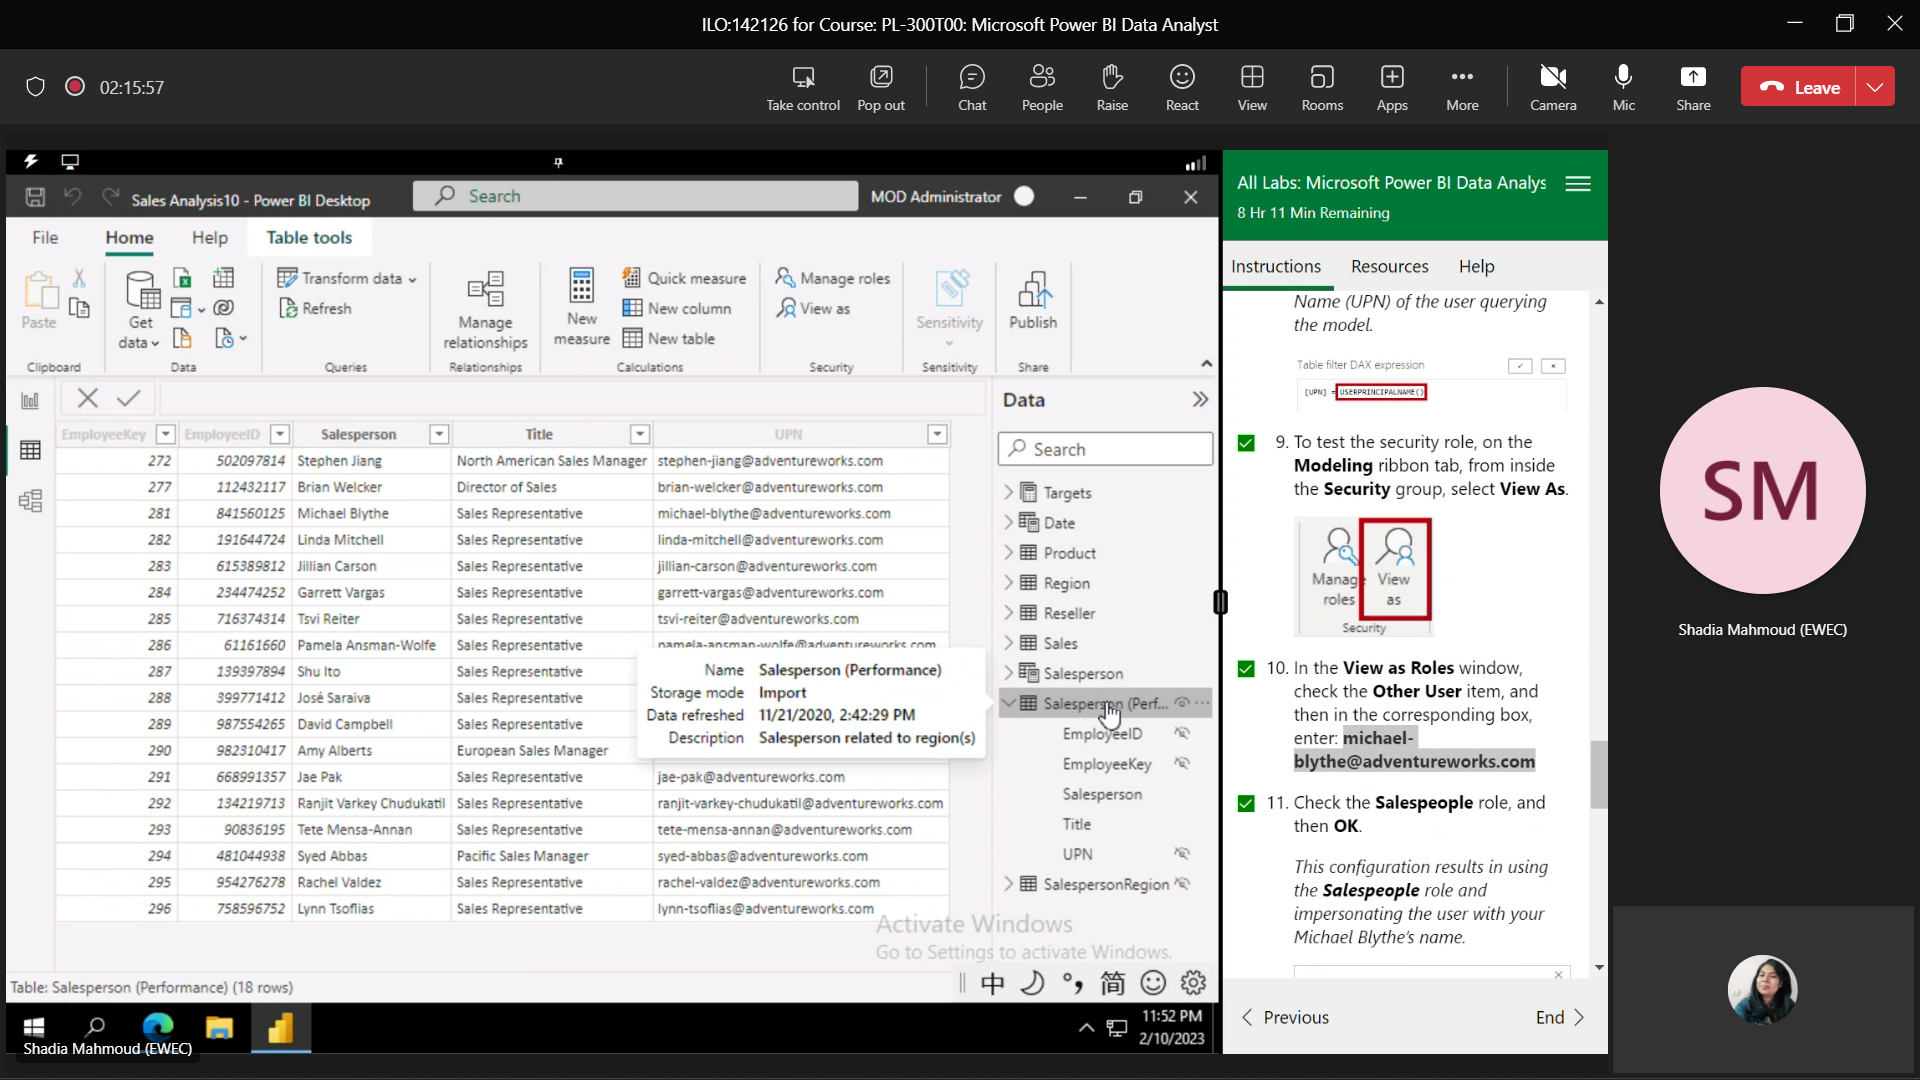Viewport: 1920px width, 1080px height.
Task: Open the Salesperson column filter dropdown
Action: [438, 434]
